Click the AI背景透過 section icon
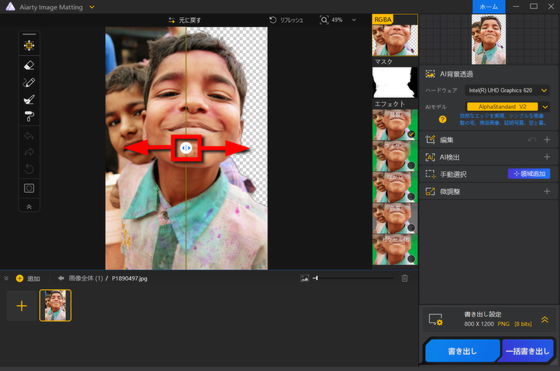This screenshot has width=560, height=371. [430, 74]
